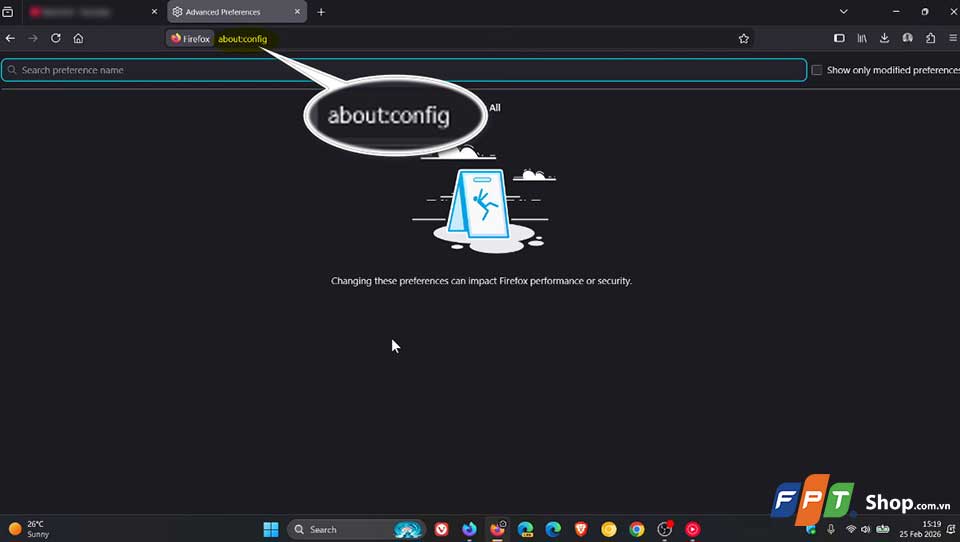This screenshot has height=542, width=960.
Task: Open the Edge Canary taskbar icon
Action: (x=525, y=529)
